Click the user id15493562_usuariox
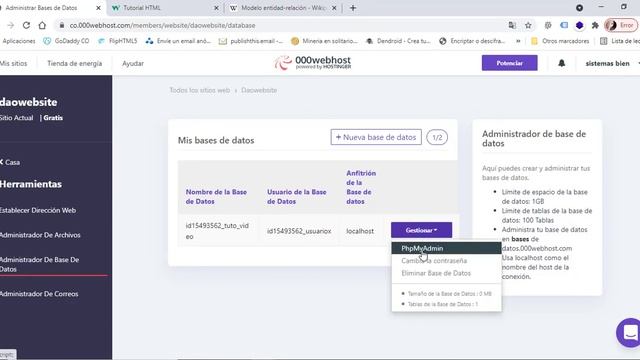Screen dimensions: 640x360 (x=299, y=231)
